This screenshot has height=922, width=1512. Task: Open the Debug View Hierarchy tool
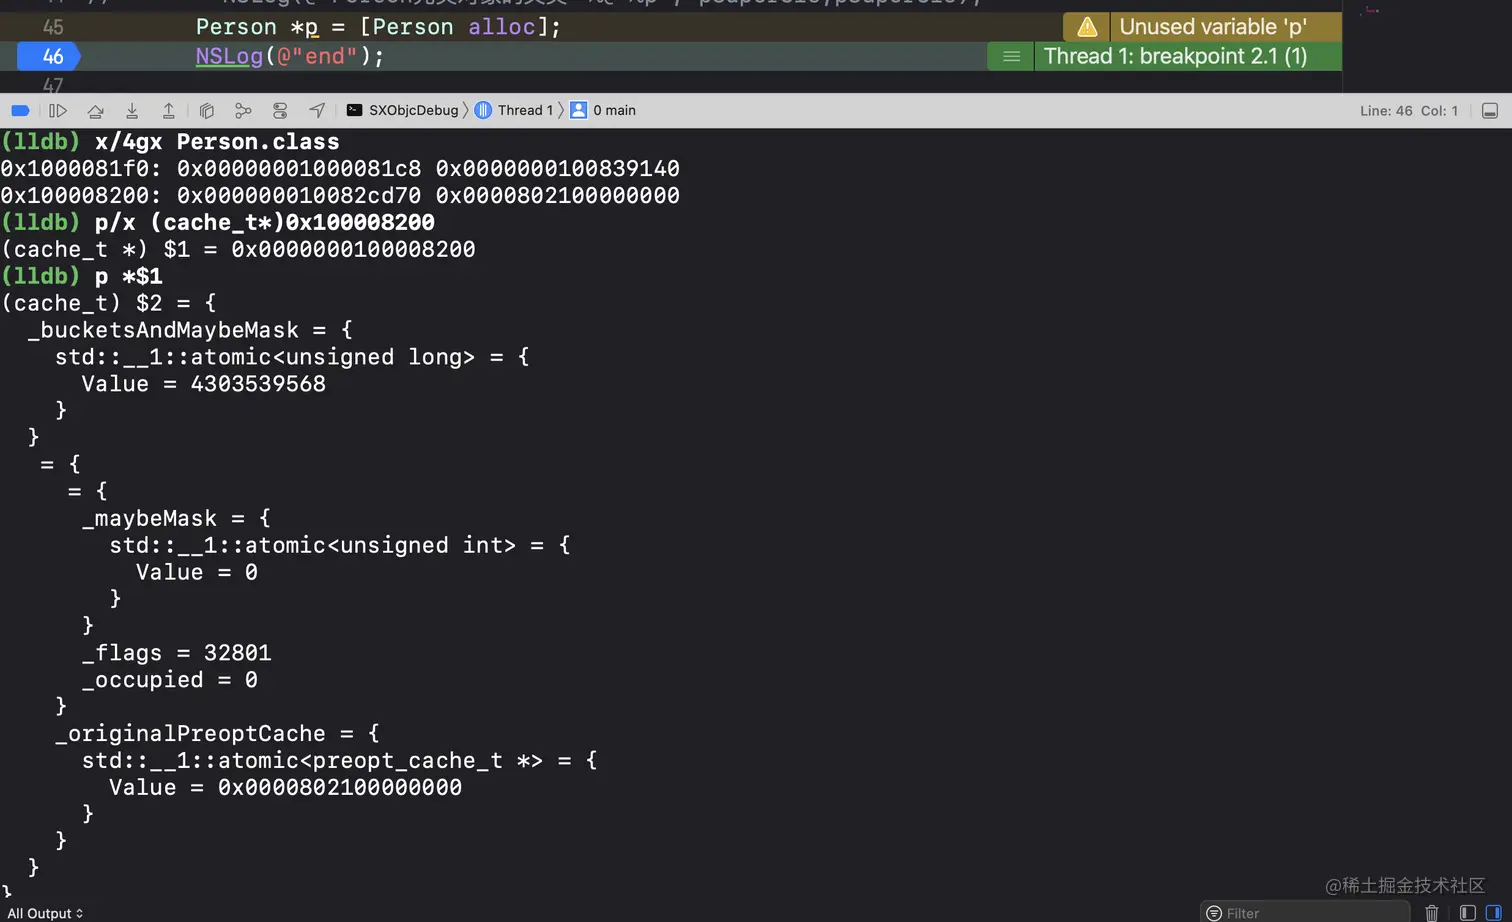[x=207, y=111]
